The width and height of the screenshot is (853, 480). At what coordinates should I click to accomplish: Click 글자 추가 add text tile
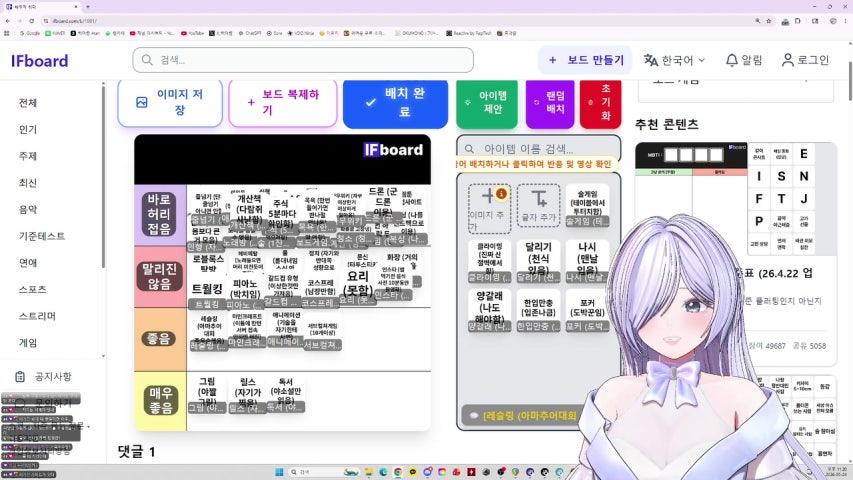coord(538,206)
